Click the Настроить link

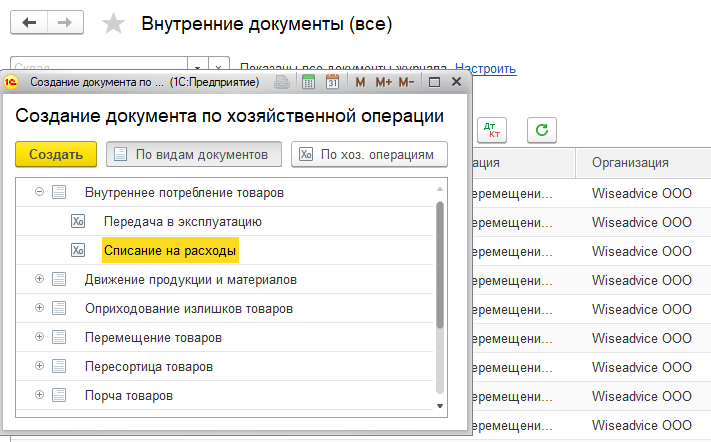pos(485,68)
